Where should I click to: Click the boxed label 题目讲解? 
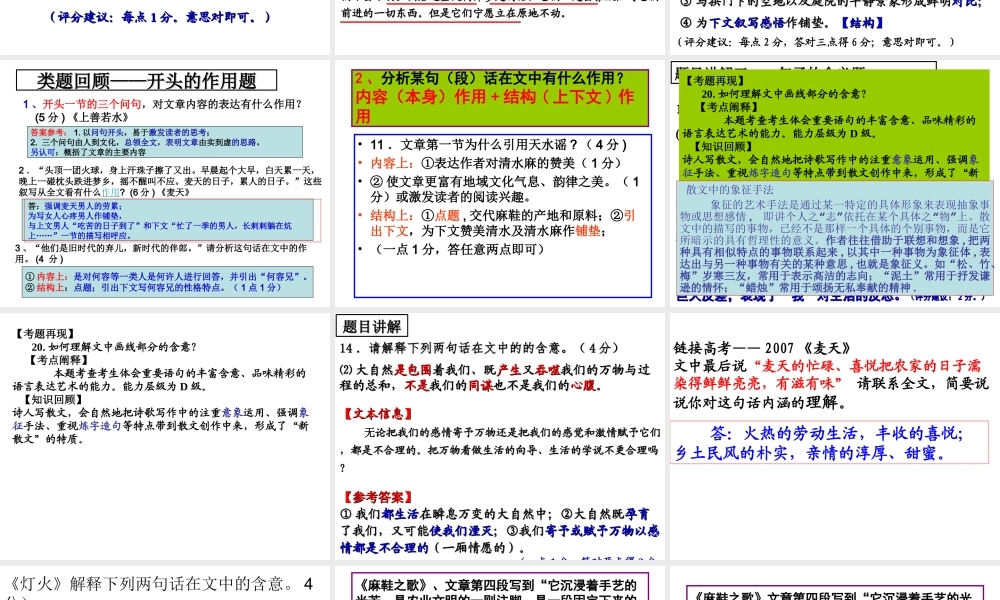372,326
